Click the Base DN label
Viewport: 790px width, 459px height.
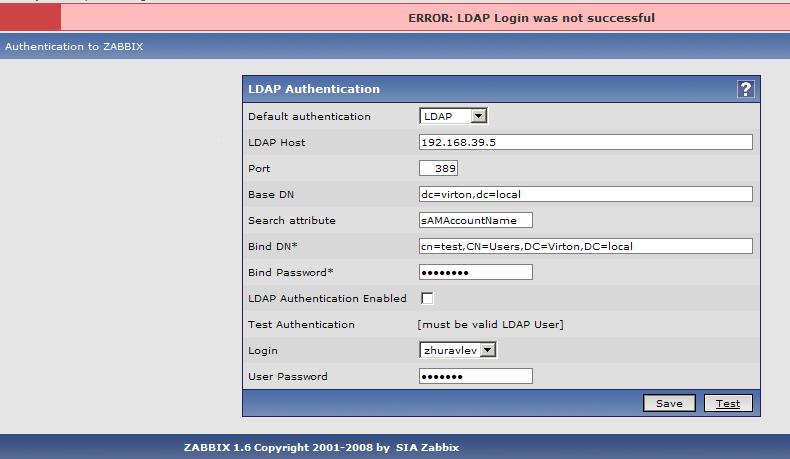click(271, 194)
